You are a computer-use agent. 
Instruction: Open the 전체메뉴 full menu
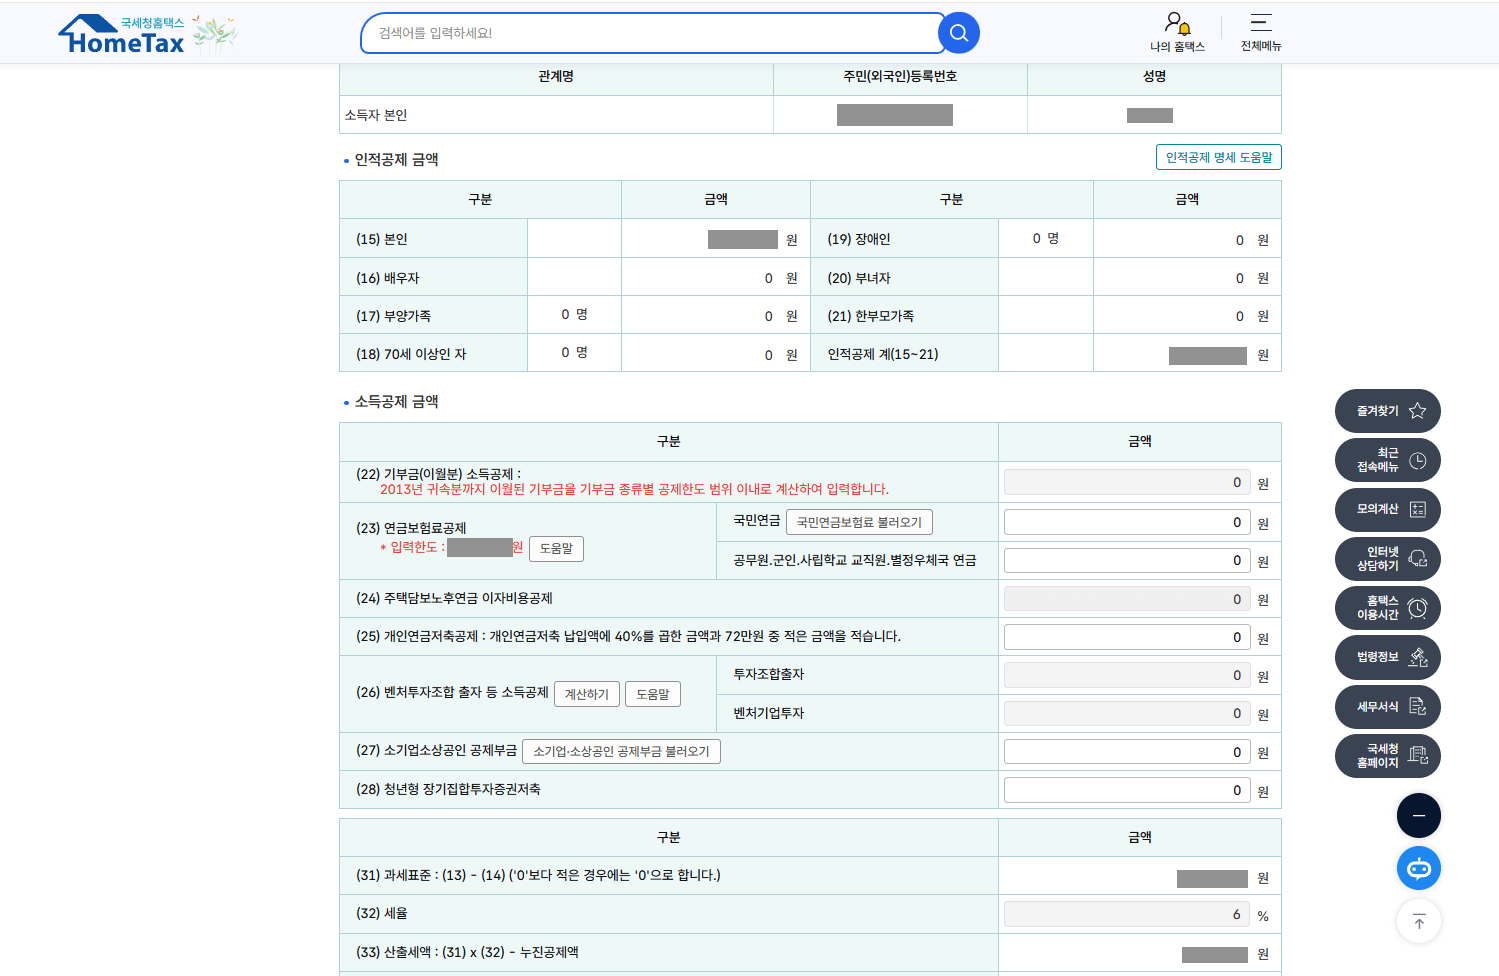tap(1259, 32)
